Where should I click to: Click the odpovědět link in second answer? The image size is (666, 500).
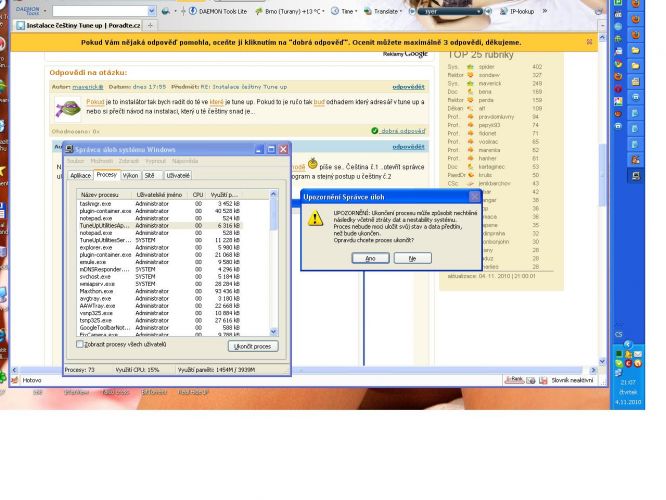coord(408,147)
